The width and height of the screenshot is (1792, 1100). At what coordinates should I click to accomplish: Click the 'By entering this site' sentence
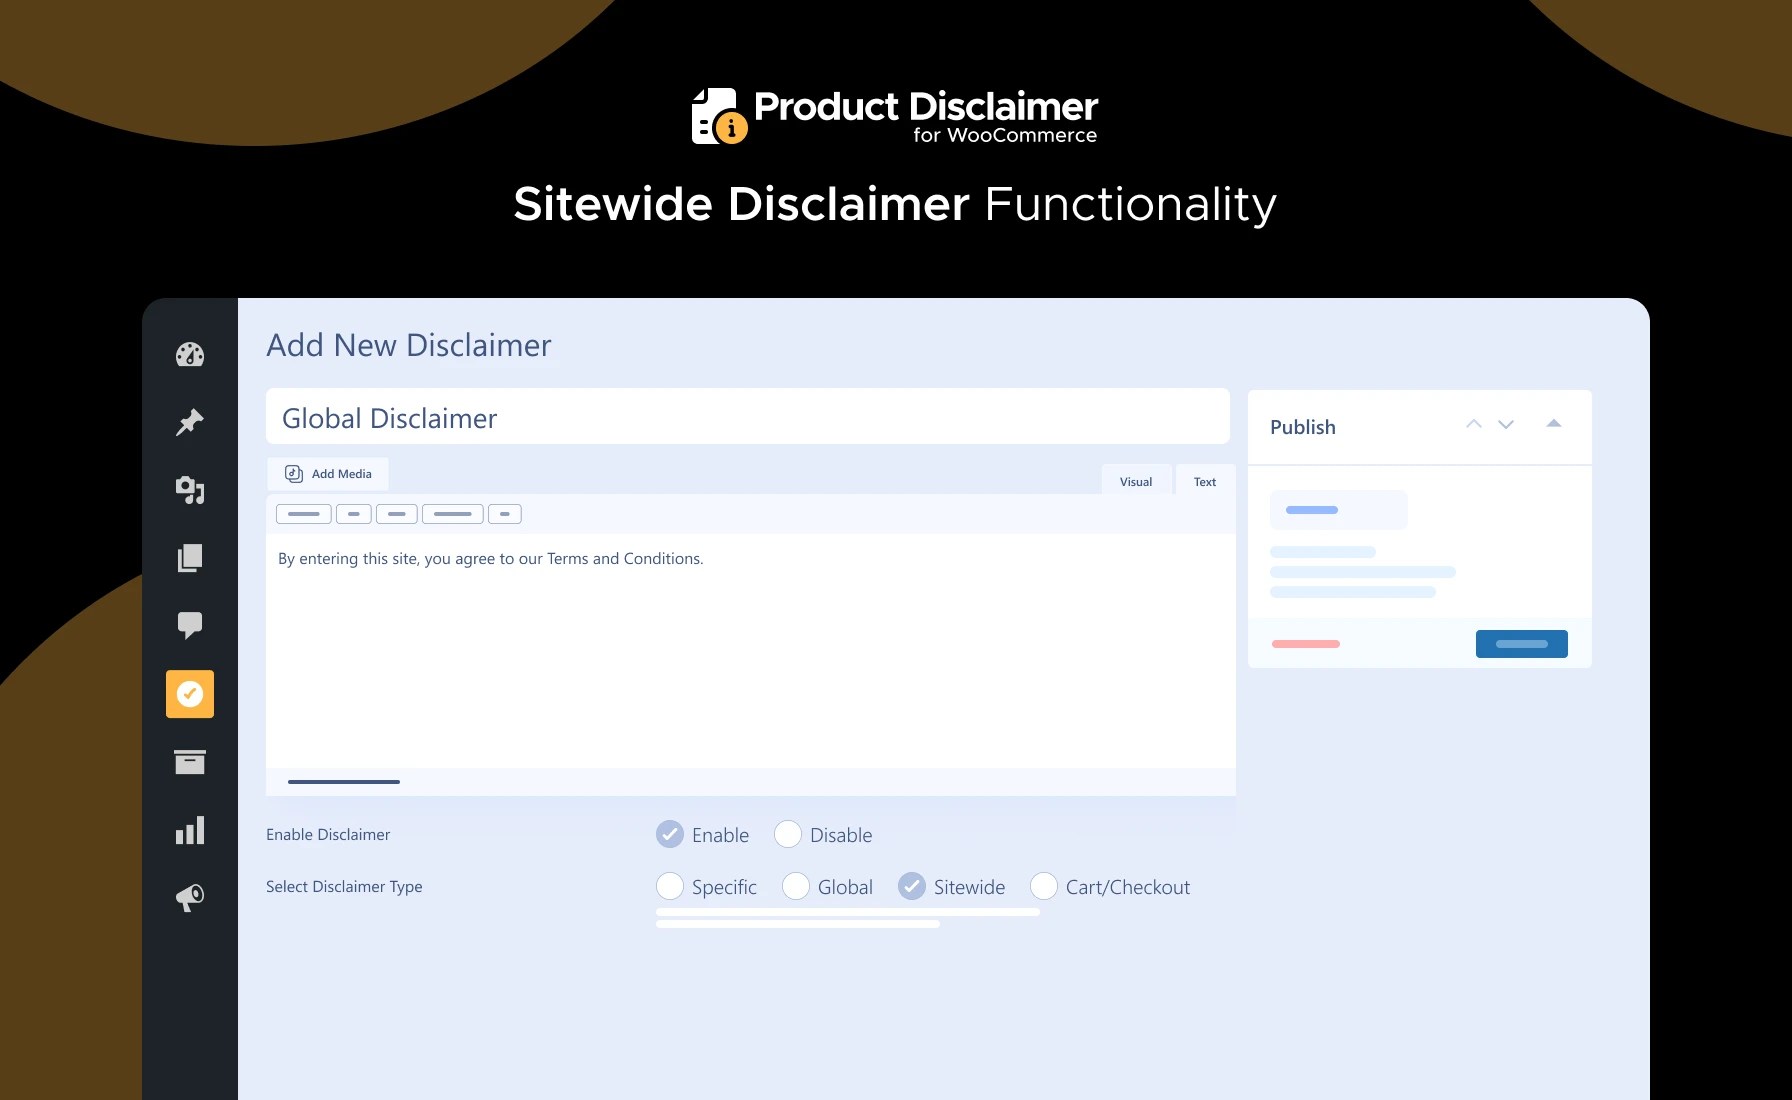point(491,559)
